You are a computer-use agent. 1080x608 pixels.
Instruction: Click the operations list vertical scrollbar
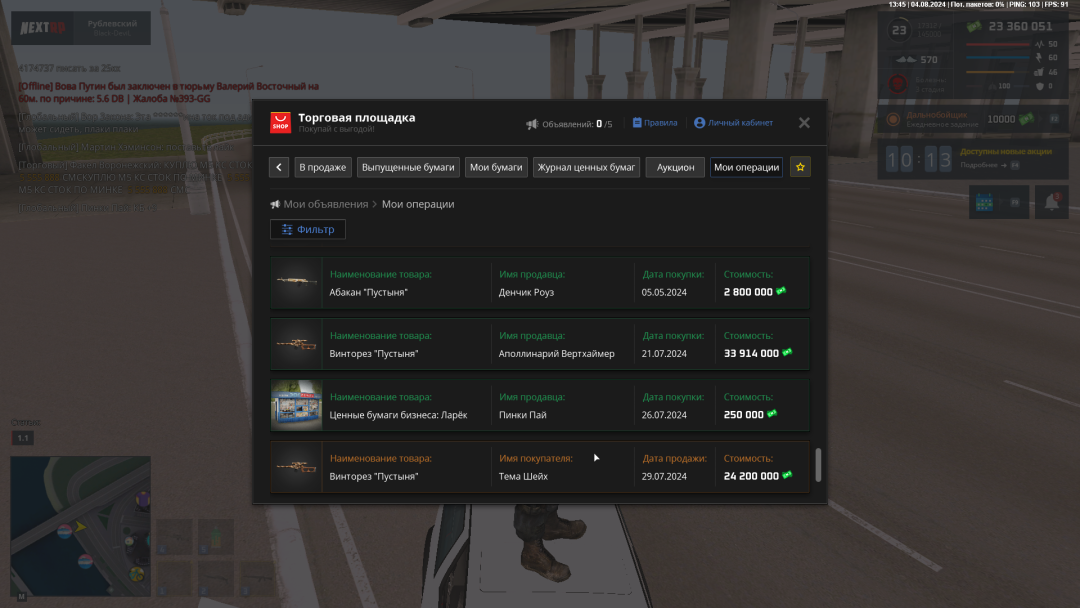click(819, 464)
